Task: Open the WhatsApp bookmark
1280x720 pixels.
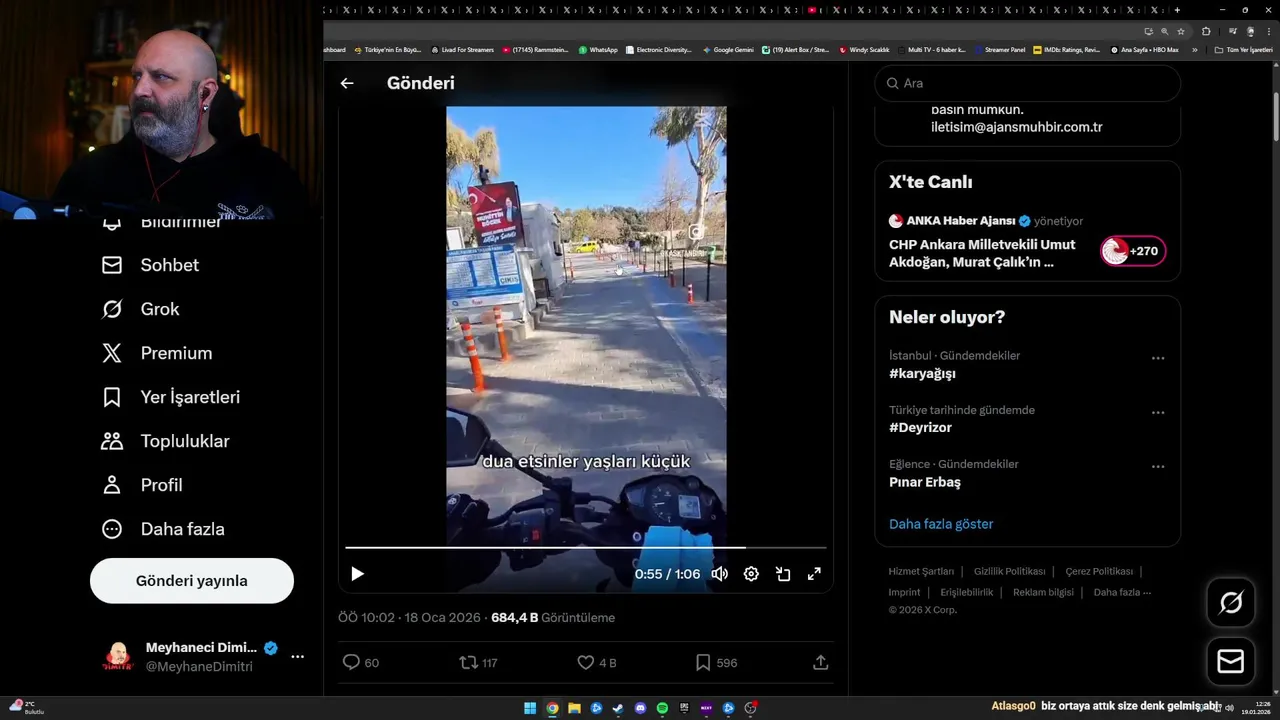Action: pyautogui.click(x=598, y=49)
